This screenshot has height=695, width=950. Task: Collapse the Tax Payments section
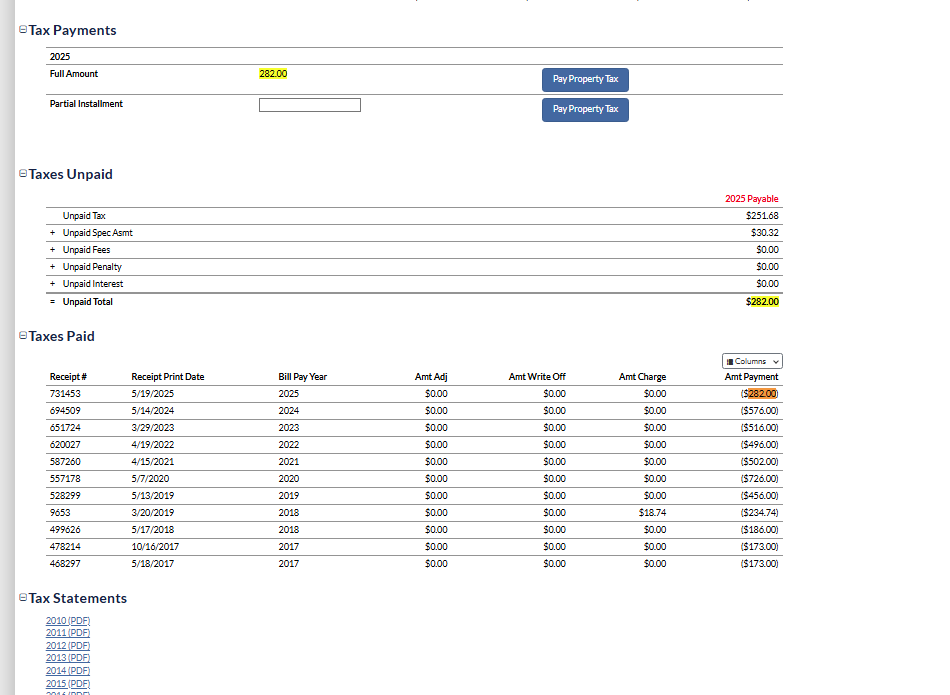point(23,31)
